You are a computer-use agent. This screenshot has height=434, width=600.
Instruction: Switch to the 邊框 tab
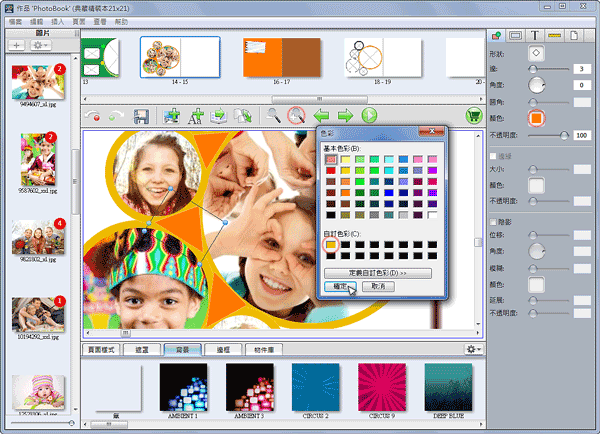pos(223,349)
